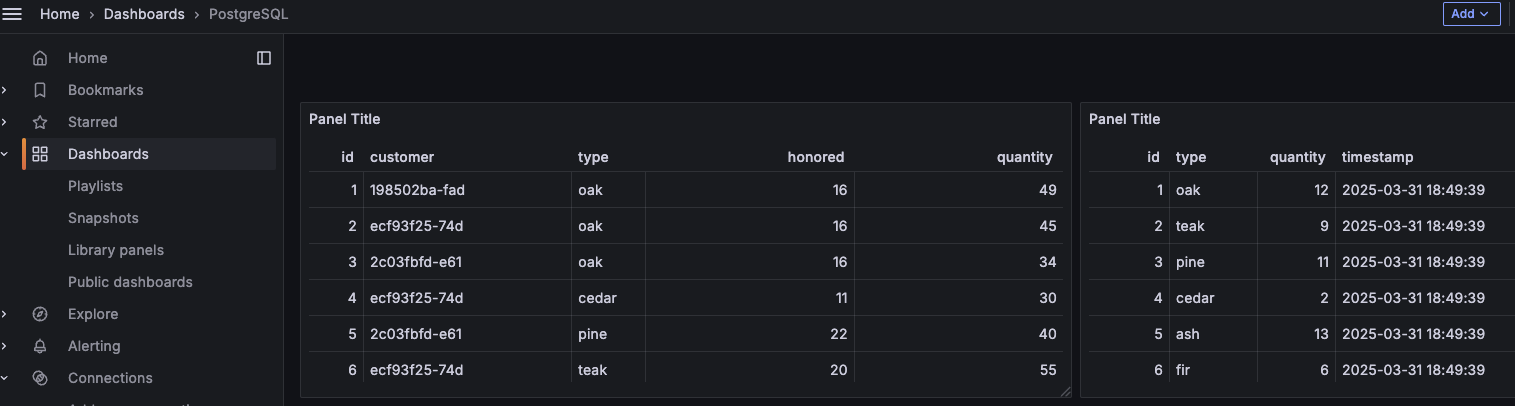Click the Home house icon in sidebar
The image size is (1515, 406).
[x=40, y=58]
